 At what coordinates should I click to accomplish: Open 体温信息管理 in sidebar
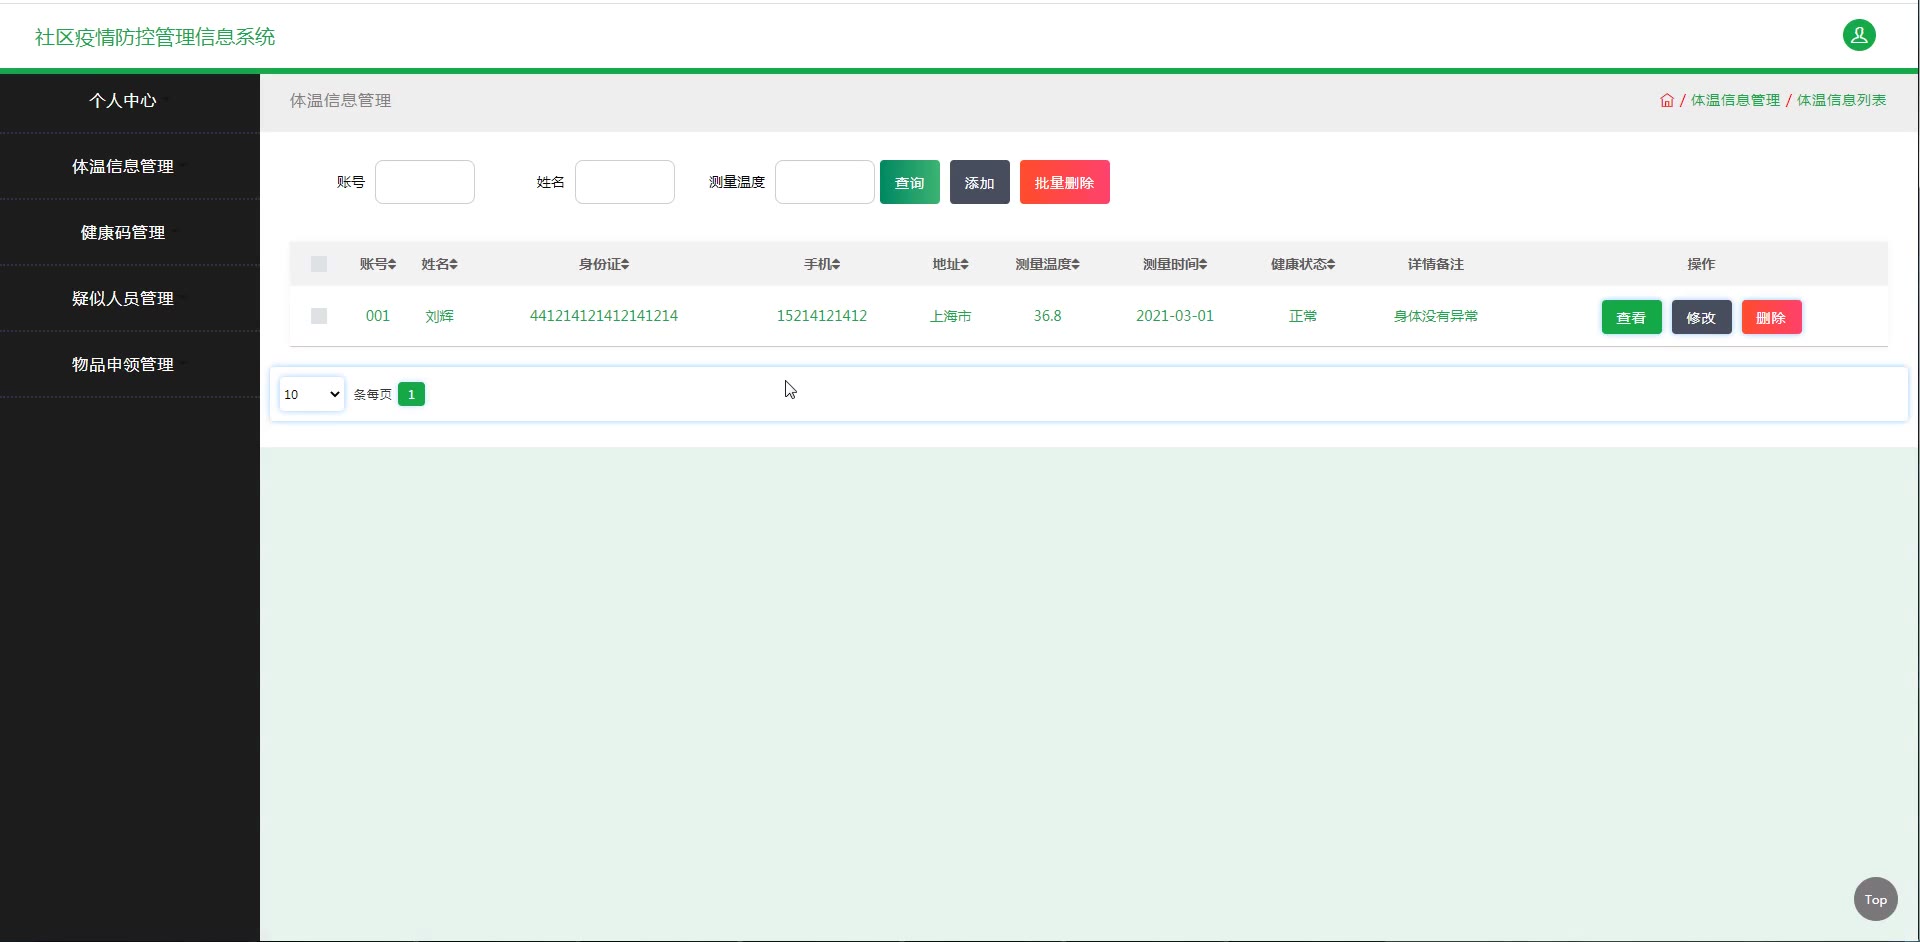[x=130, y=167]
